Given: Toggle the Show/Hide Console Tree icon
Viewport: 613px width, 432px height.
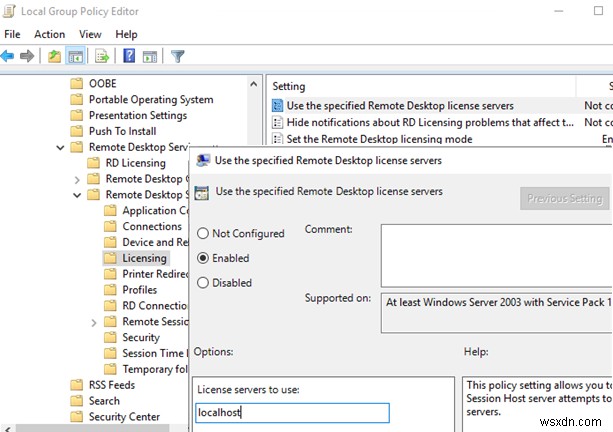Looking at the screenshot, I should (x=75, y=56).
